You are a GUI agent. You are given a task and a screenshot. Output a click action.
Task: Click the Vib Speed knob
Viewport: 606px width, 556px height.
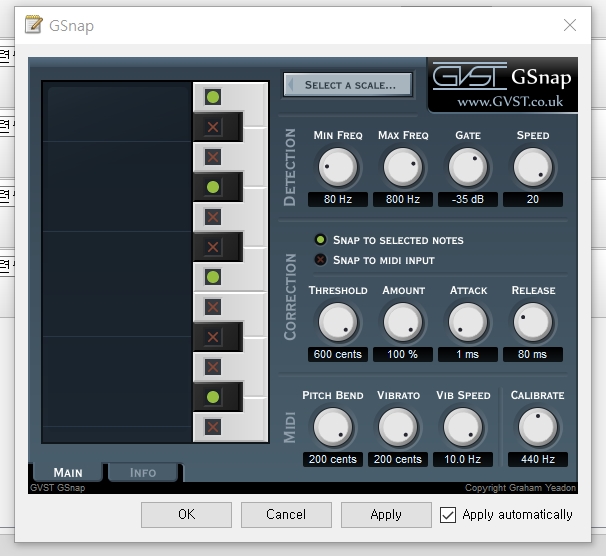463,427
